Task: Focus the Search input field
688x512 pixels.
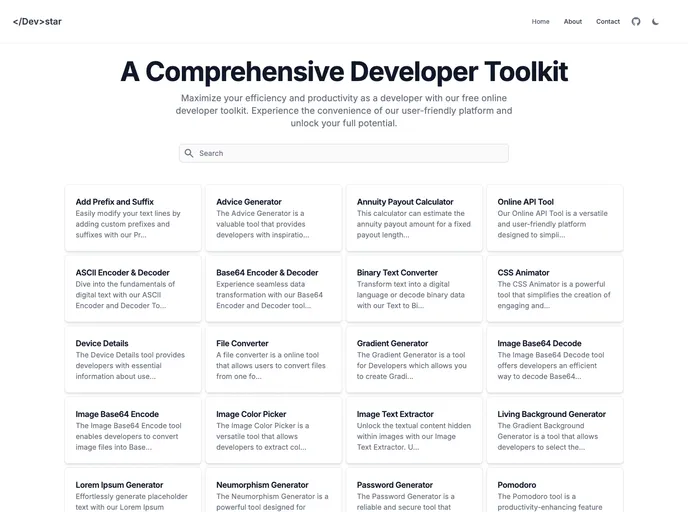Action: click(350, 153)
